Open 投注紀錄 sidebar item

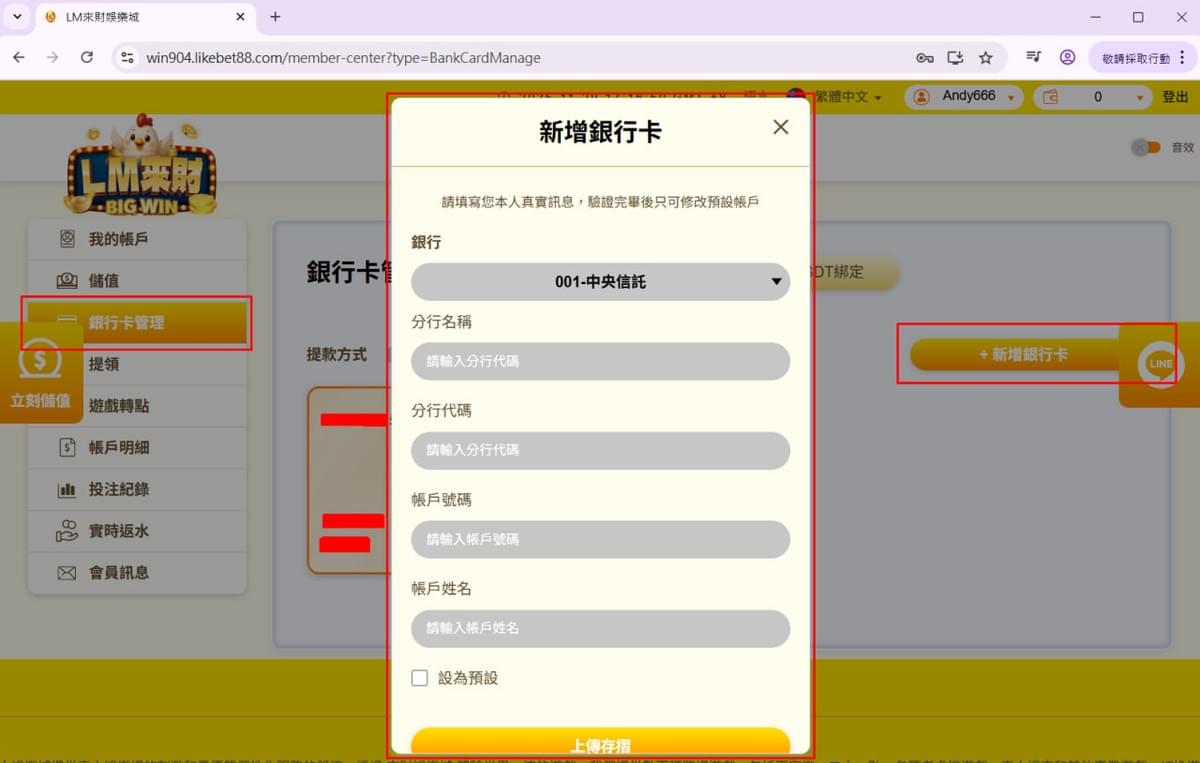pyautogui.click(x=137, y=489)
